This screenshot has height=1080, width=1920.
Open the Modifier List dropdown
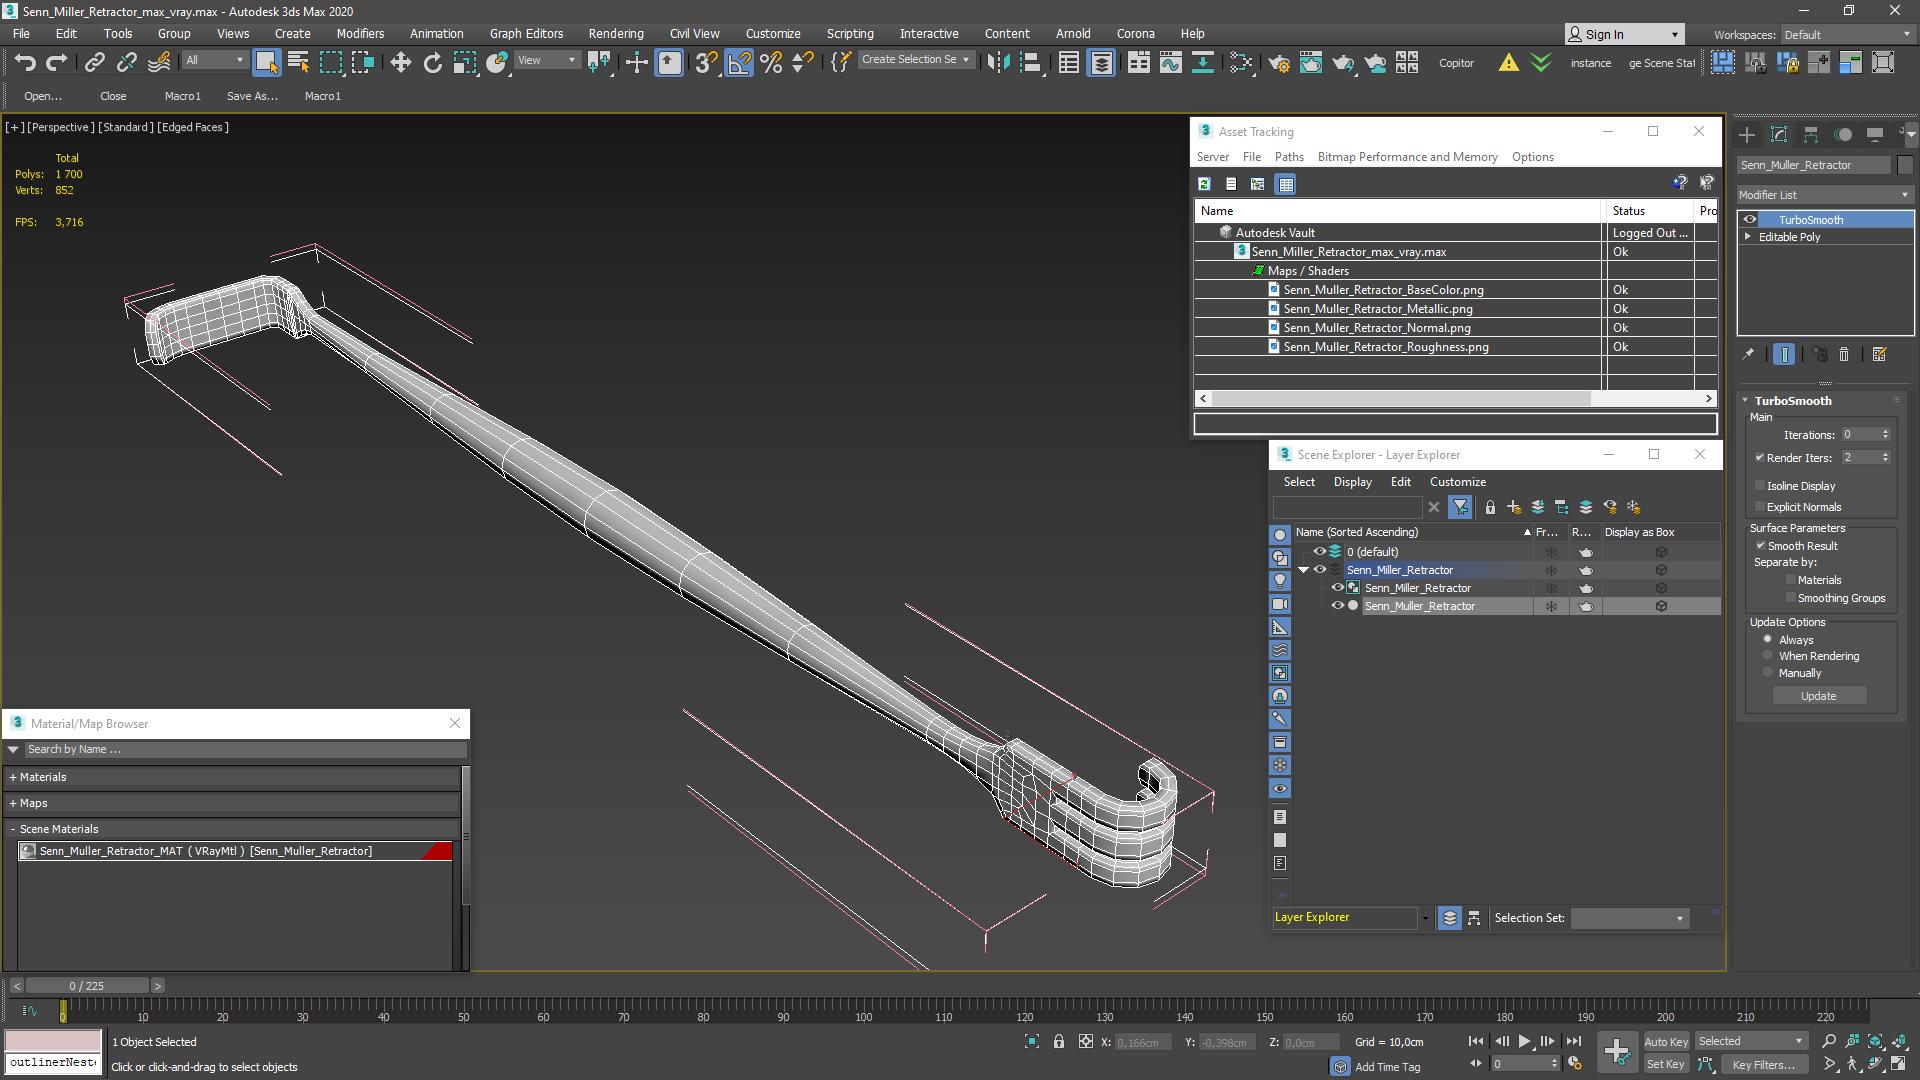pos(1824,195)
